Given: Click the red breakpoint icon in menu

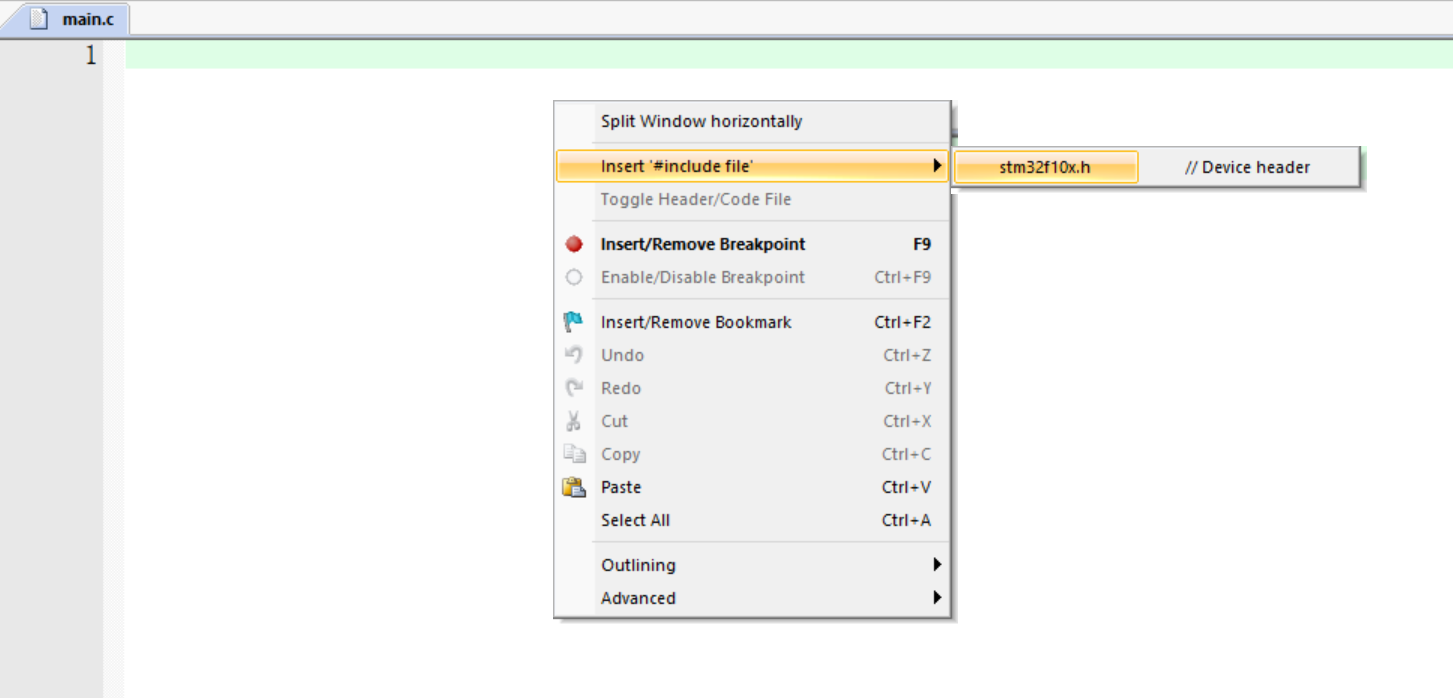Looking at the screenshot, I should click(574, 244).
